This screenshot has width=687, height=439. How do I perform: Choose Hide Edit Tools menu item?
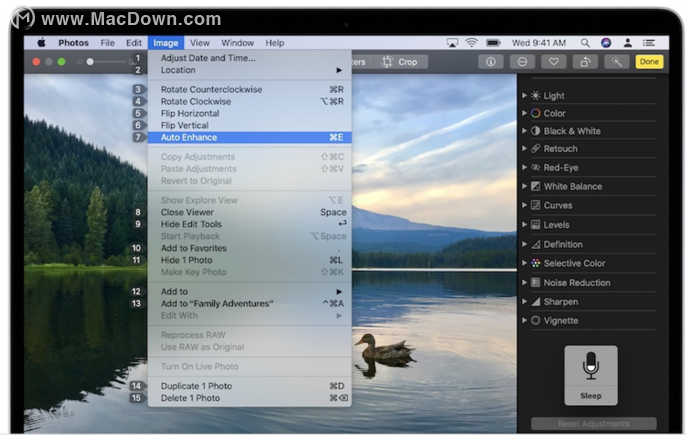click(250, 224)
